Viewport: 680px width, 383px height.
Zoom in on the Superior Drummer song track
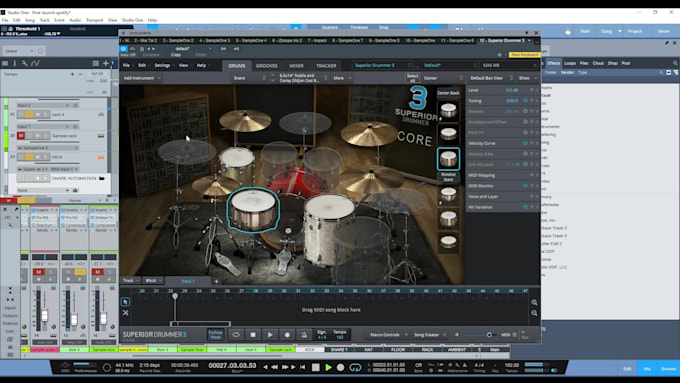point(534,302)
